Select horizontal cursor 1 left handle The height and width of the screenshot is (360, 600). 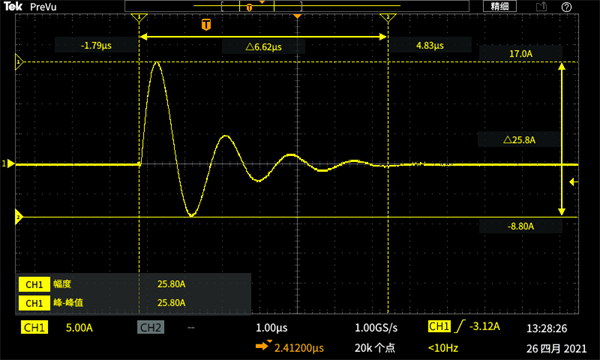(x=19, y=62)
